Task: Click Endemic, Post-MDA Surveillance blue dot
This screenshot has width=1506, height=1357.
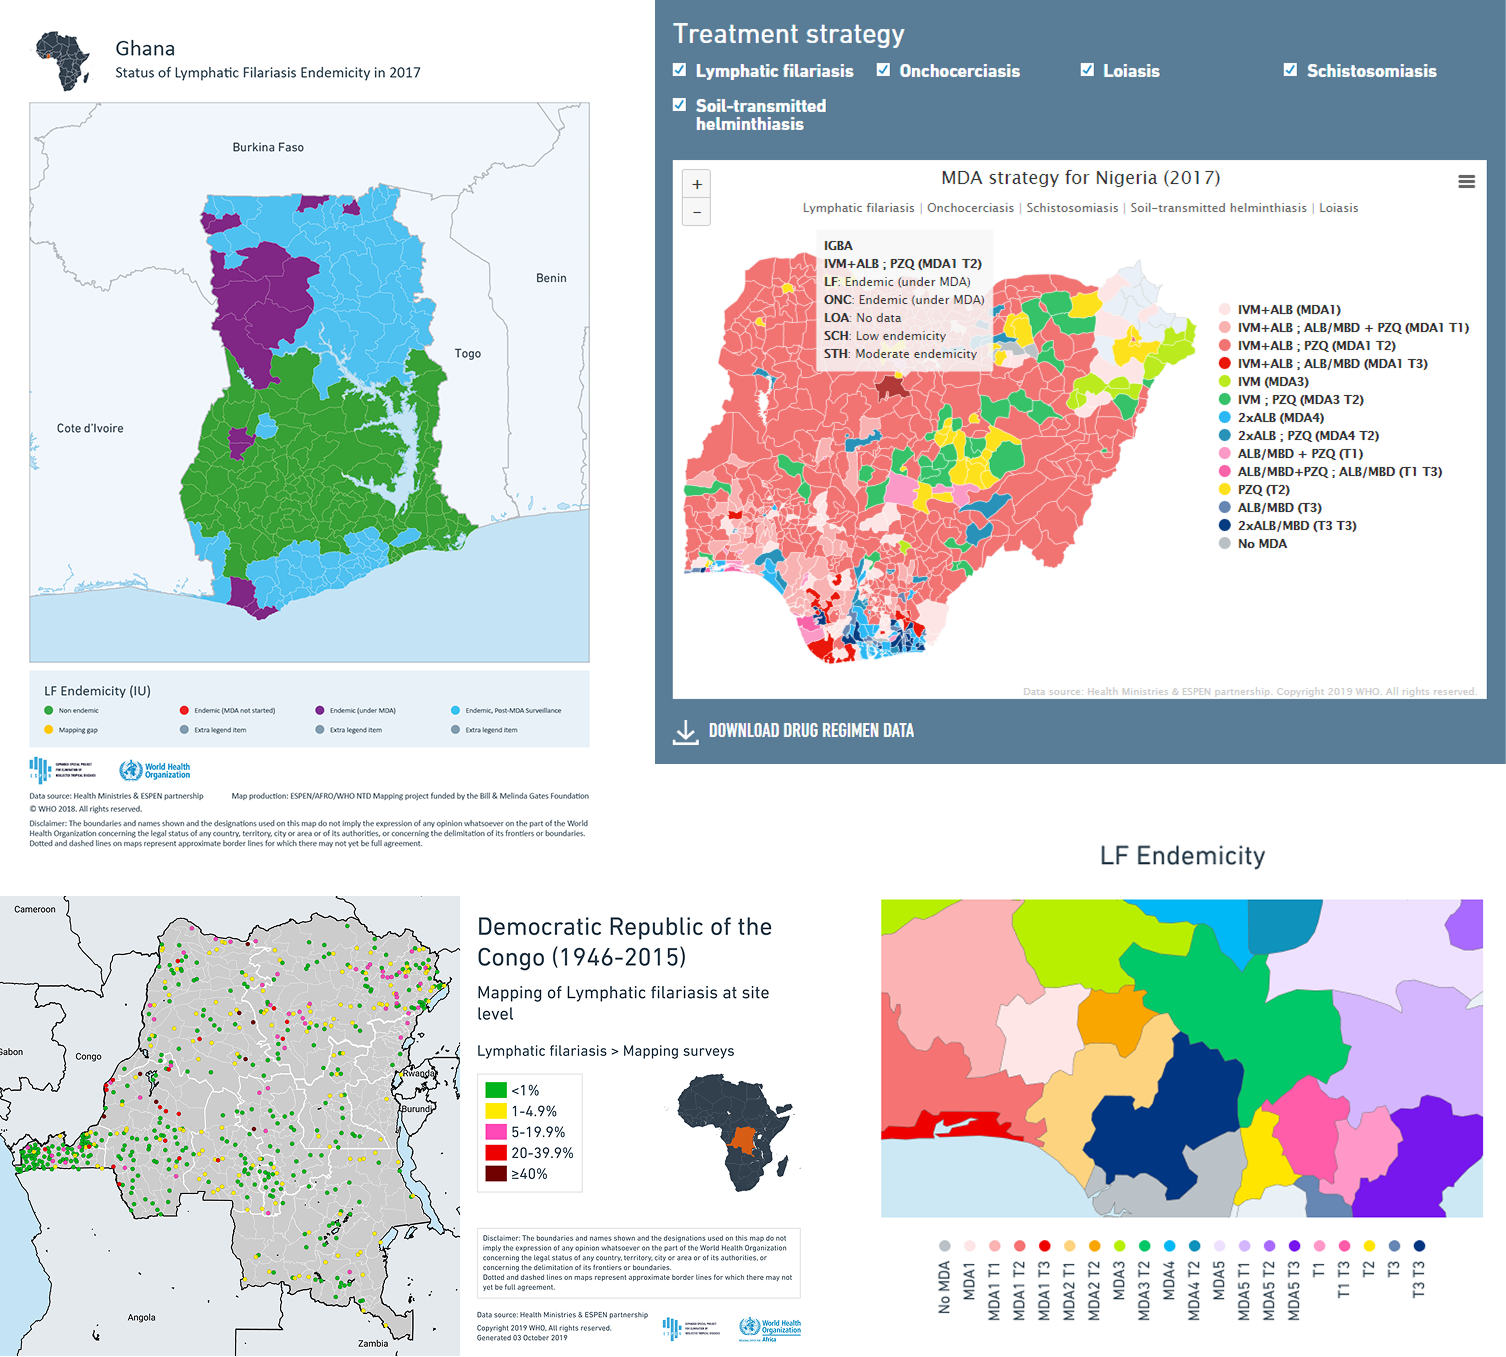Action: [x=455, y=710]
